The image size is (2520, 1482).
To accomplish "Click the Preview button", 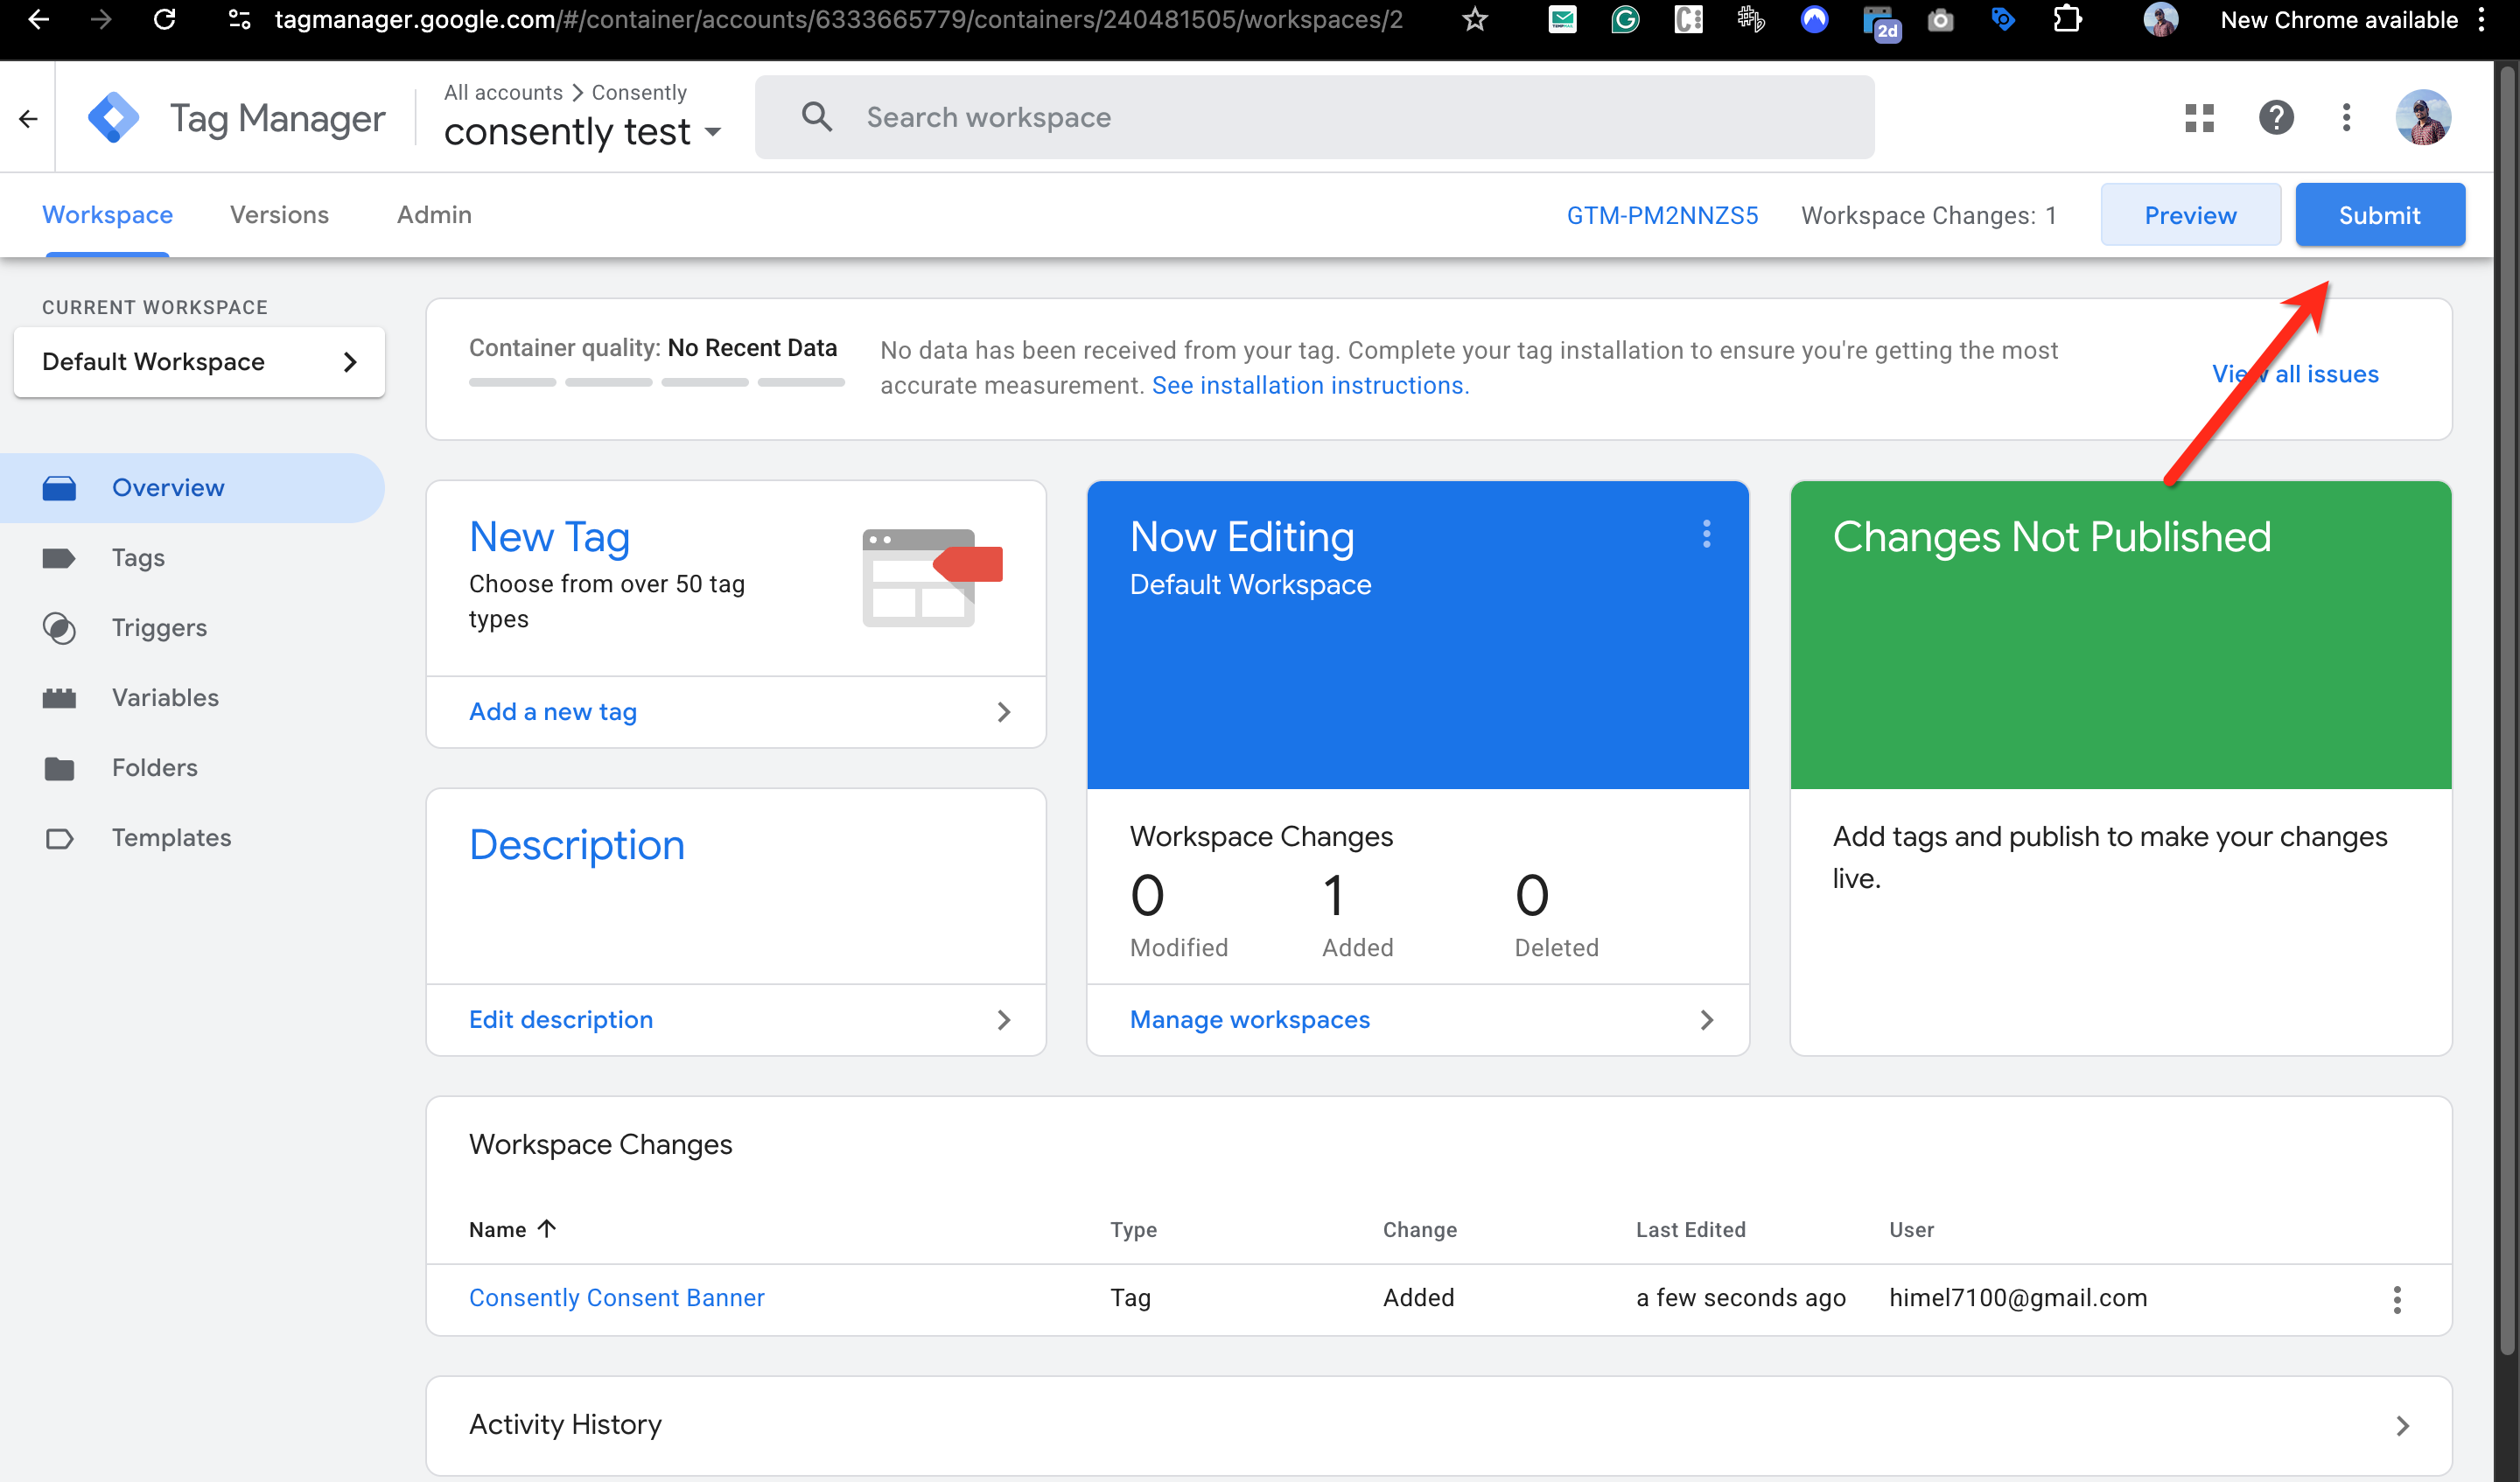I will coord(2189,215).
